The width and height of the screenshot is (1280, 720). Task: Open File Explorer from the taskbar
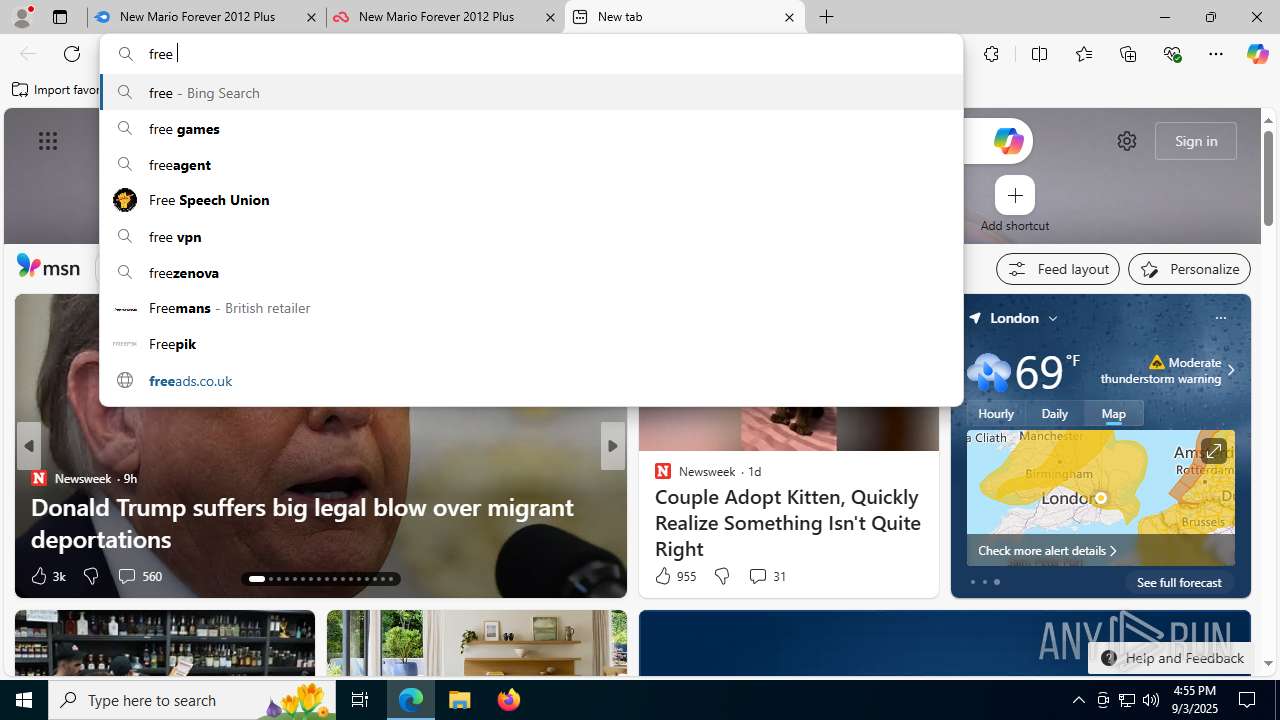click(460, 700)
